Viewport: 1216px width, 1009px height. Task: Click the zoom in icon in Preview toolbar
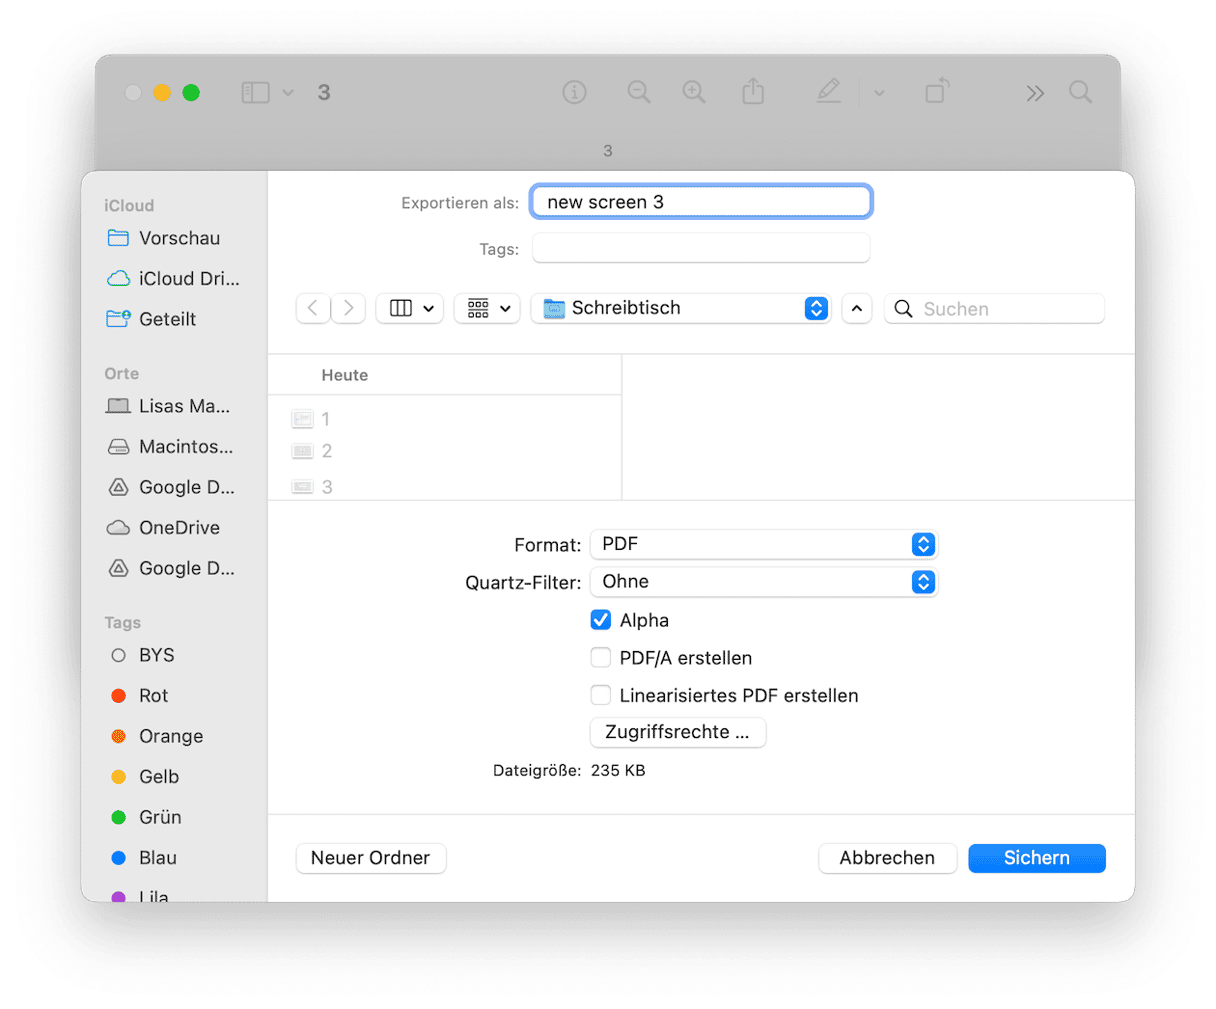pos(694,93)
